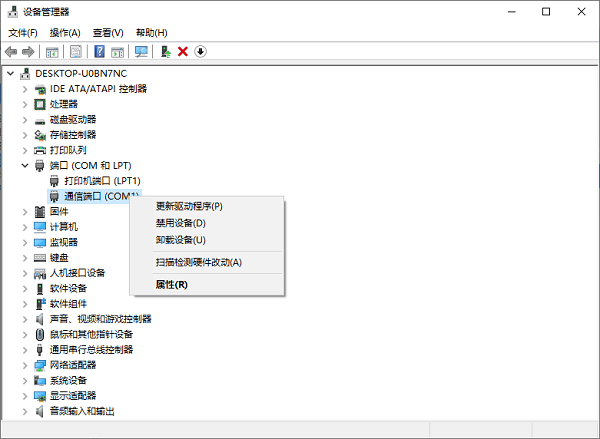Select the 打印机端口 (LPT1) device

101,181
